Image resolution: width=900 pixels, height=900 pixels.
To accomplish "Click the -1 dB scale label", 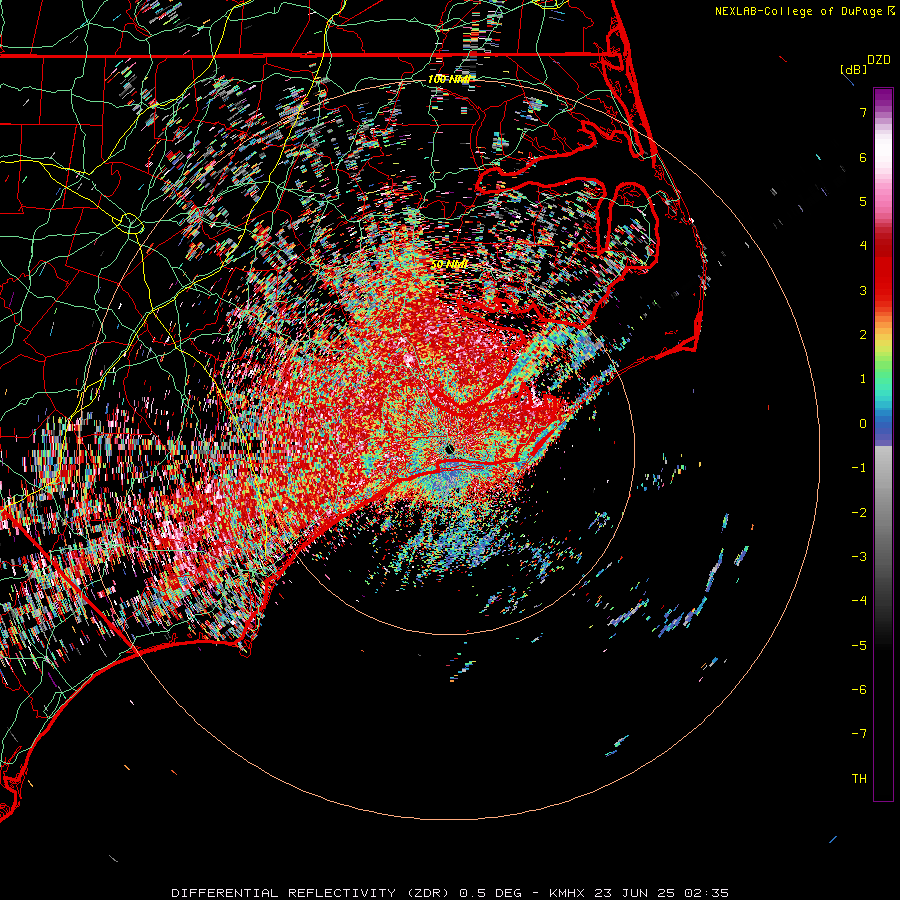I will tap(859, 468).
